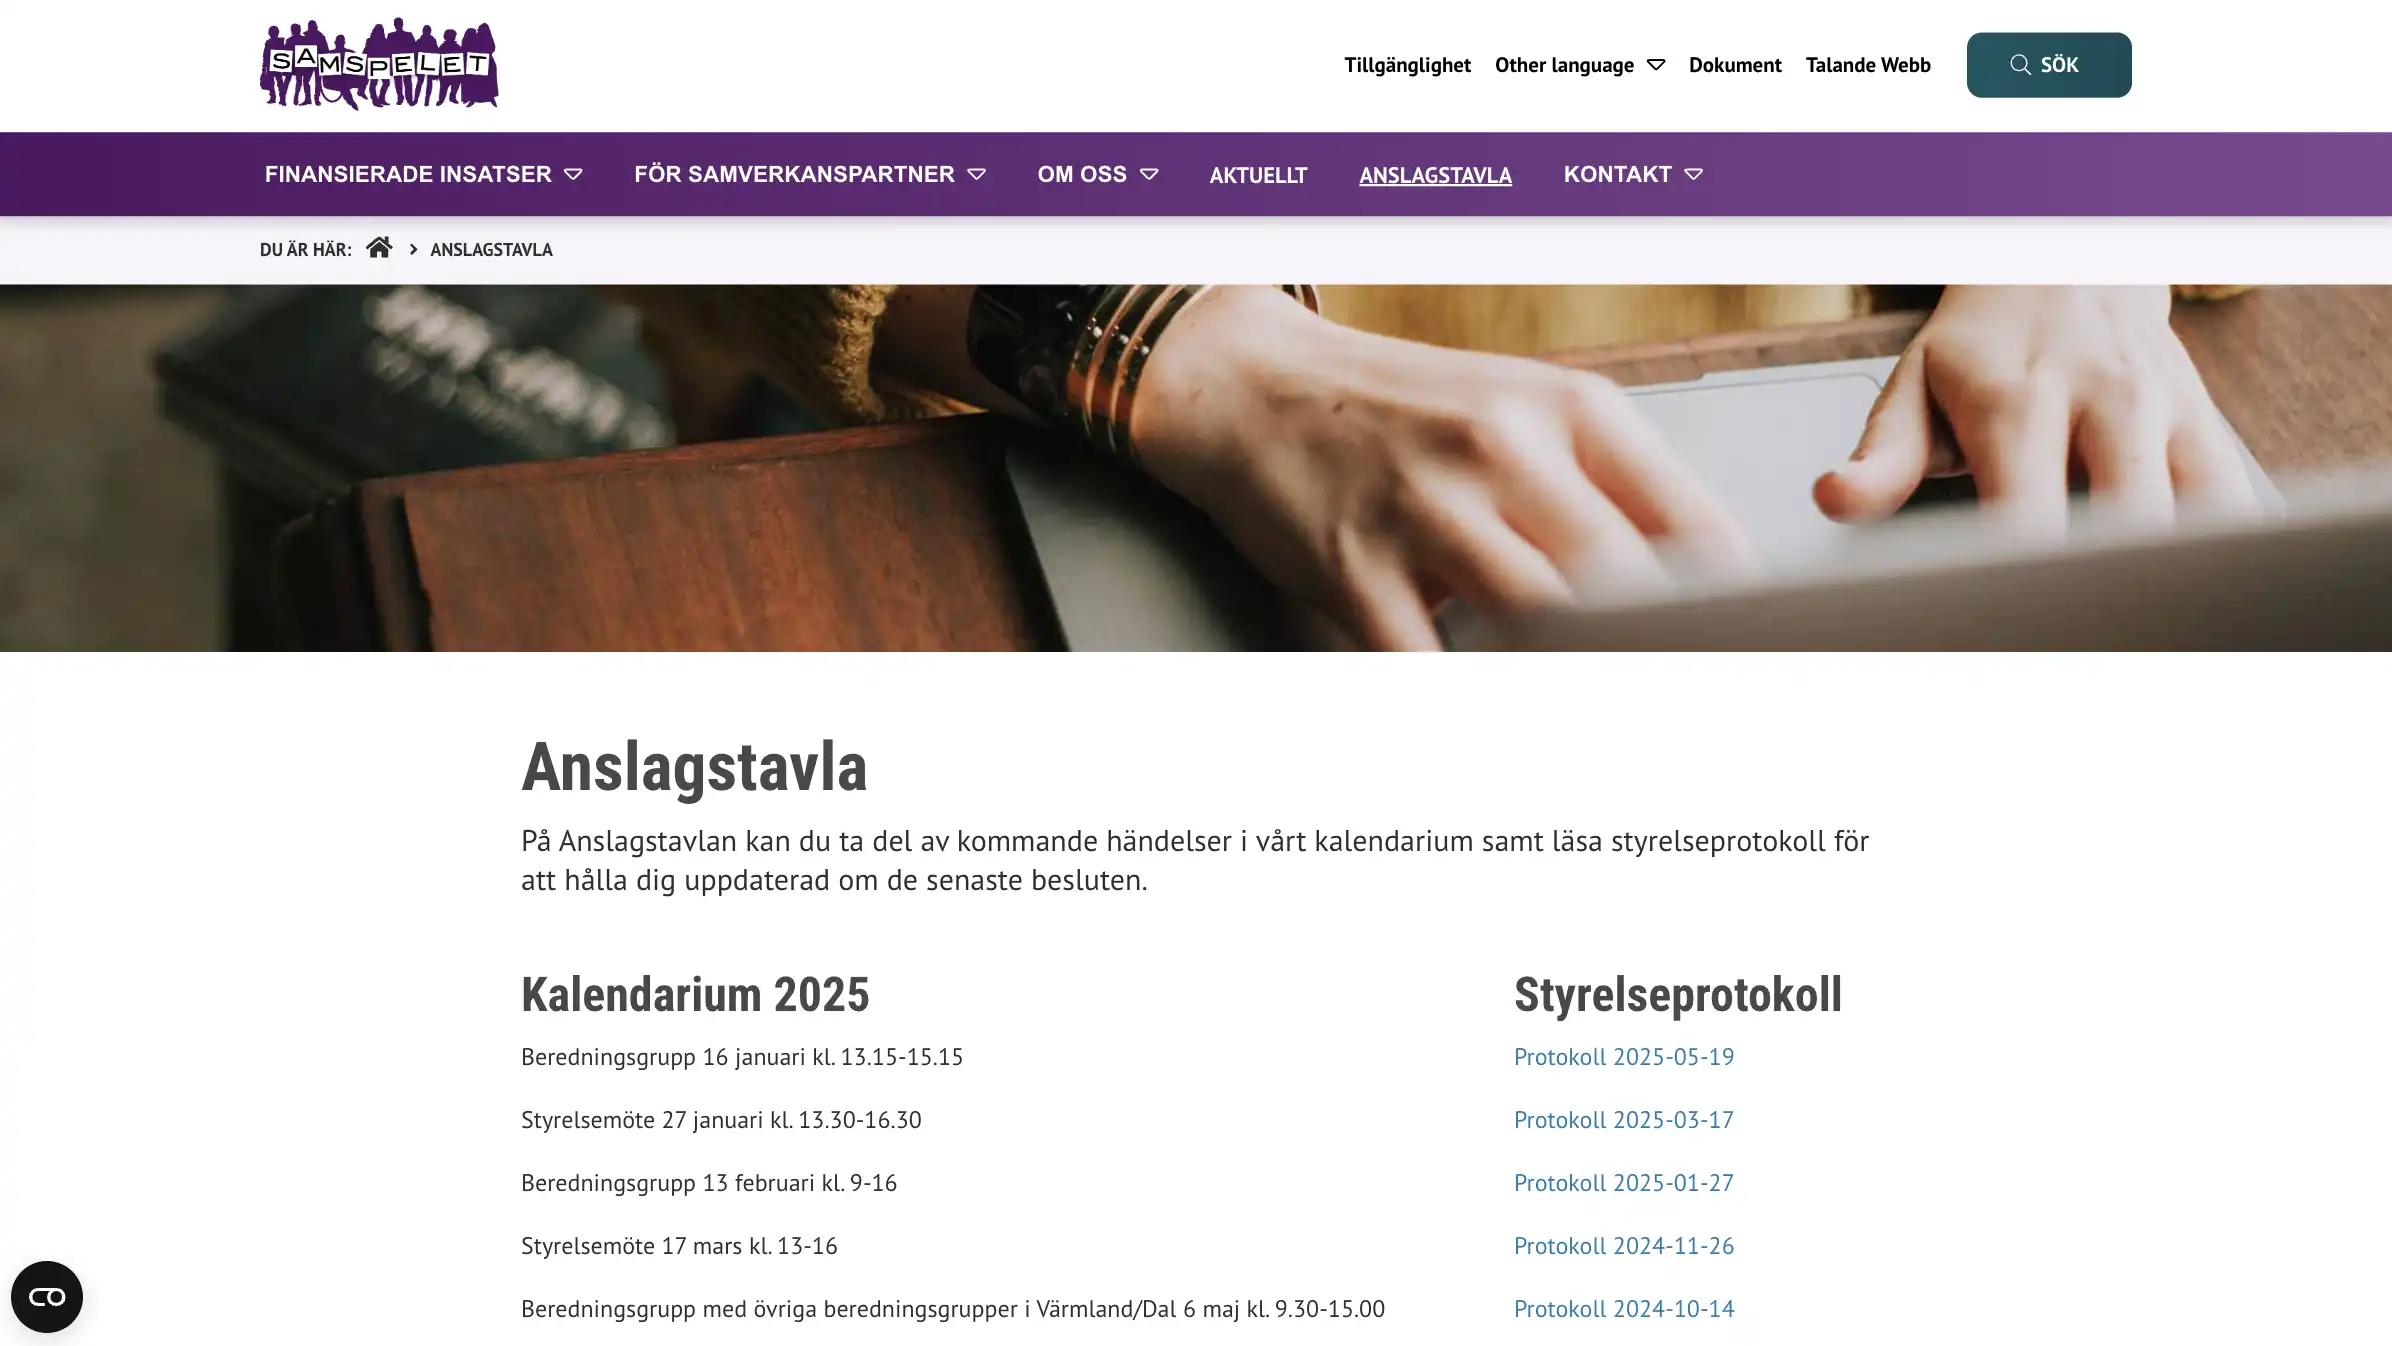Click the home icon in breadcrumb
Screen dimensions: 2392x1346
point(378,248)
